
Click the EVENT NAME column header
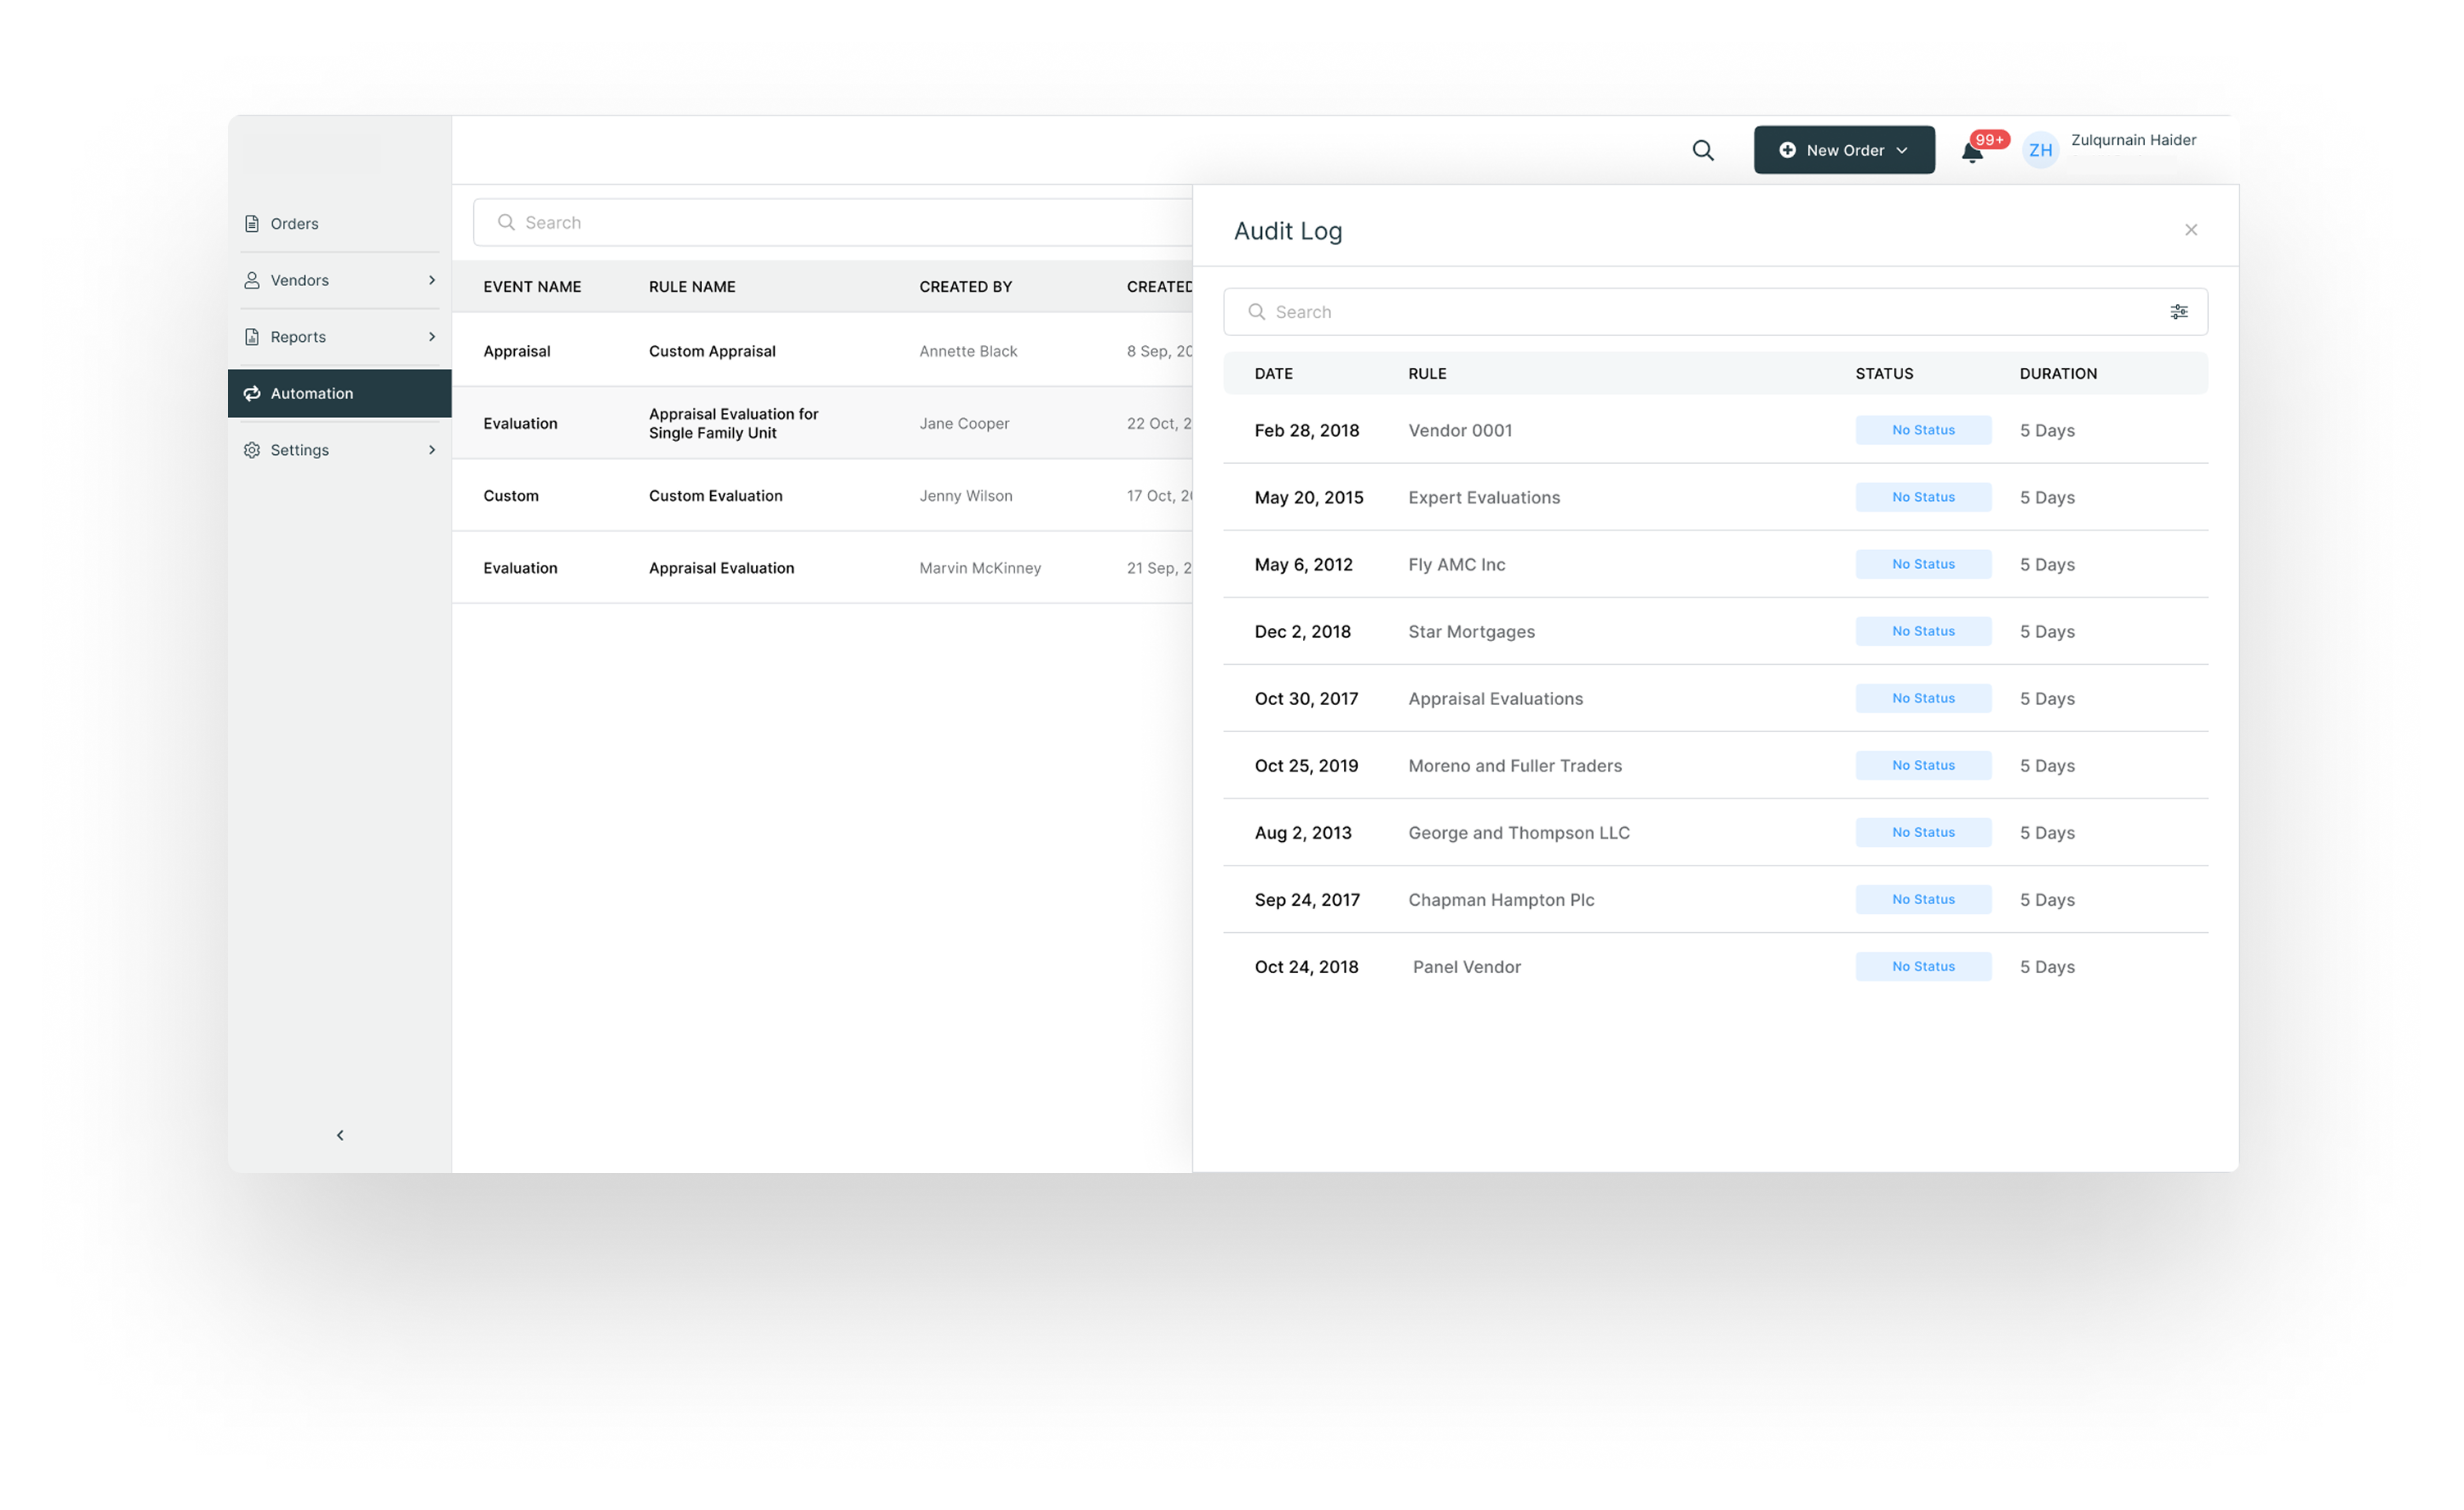click(532, 287)
